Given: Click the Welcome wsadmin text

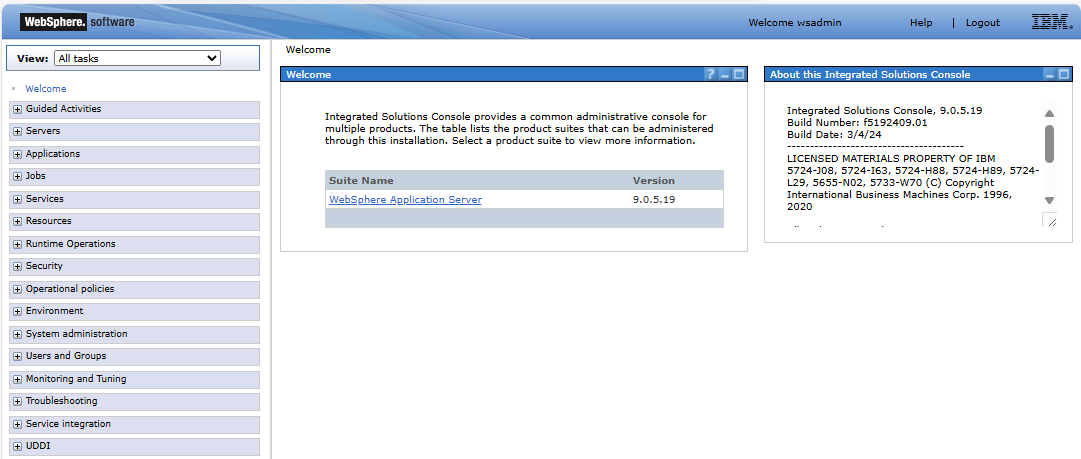Looking at the screenshot, I should pos(795,23).
